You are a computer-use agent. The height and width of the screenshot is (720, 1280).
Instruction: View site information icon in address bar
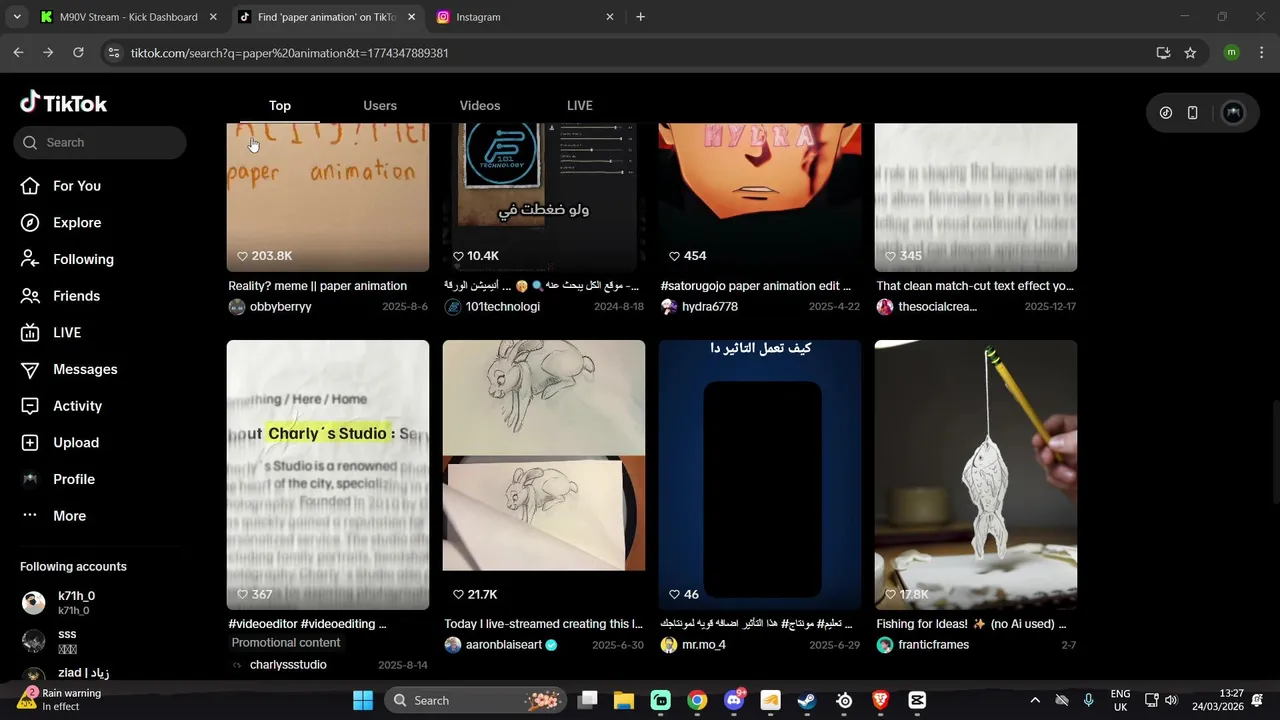click(x=114, y=53)
